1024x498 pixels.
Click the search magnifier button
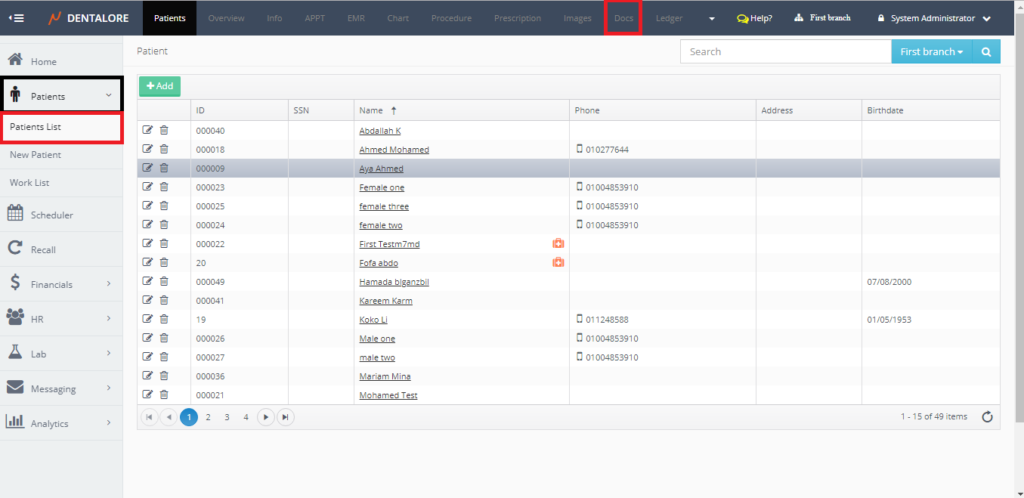986,52
